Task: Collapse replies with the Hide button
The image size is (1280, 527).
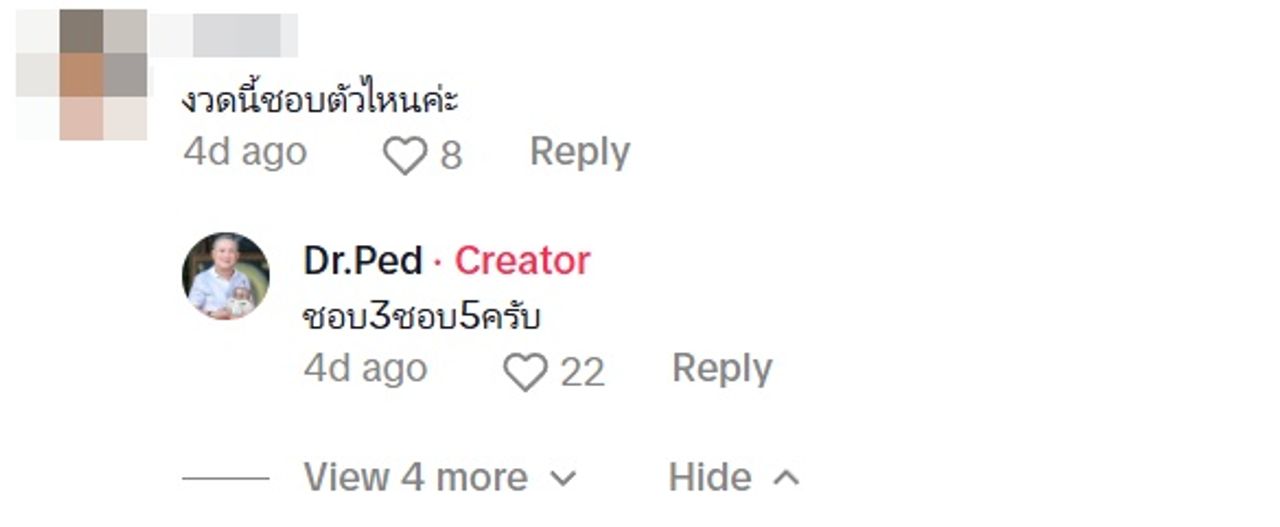Action: 710,477
